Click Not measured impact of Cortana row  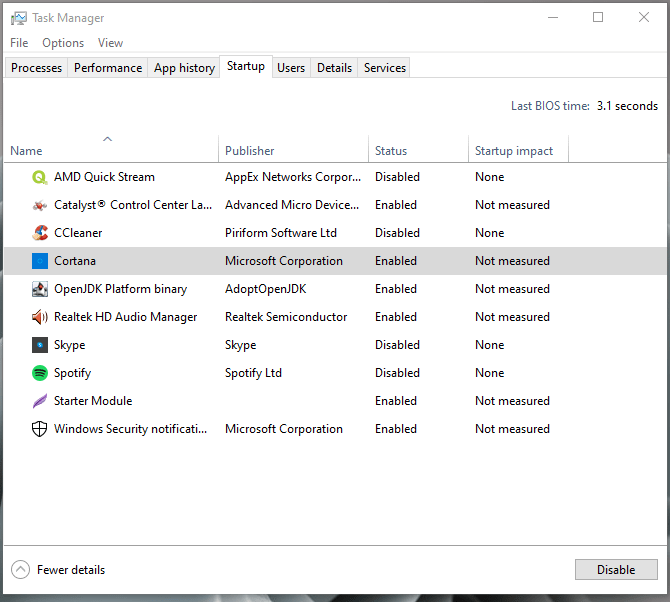(x=512, y=261)
